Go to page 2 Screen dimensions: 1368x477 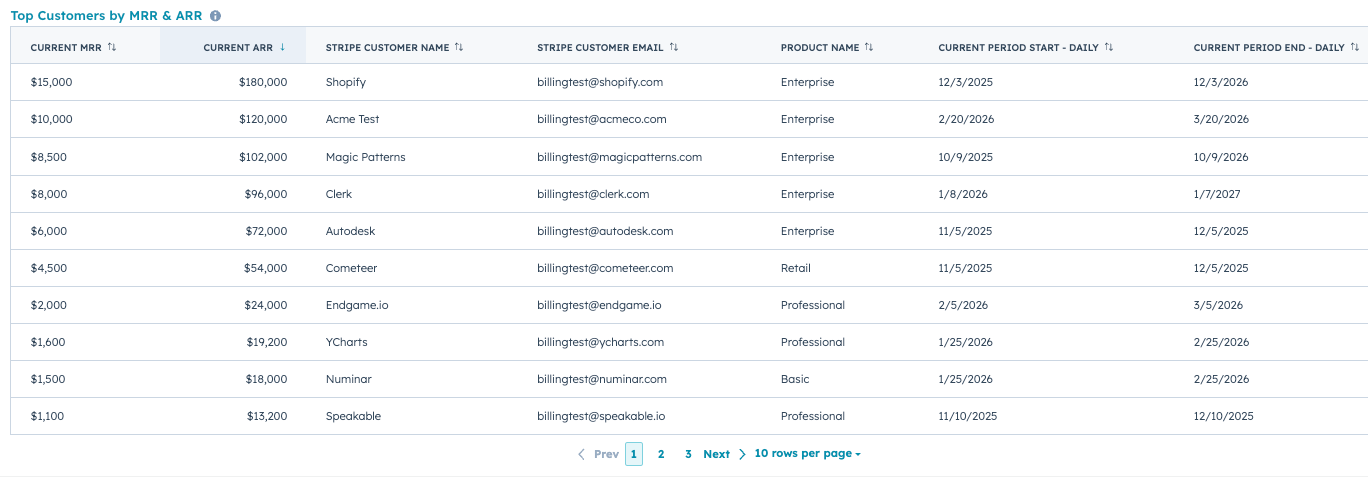click(661, 454)
